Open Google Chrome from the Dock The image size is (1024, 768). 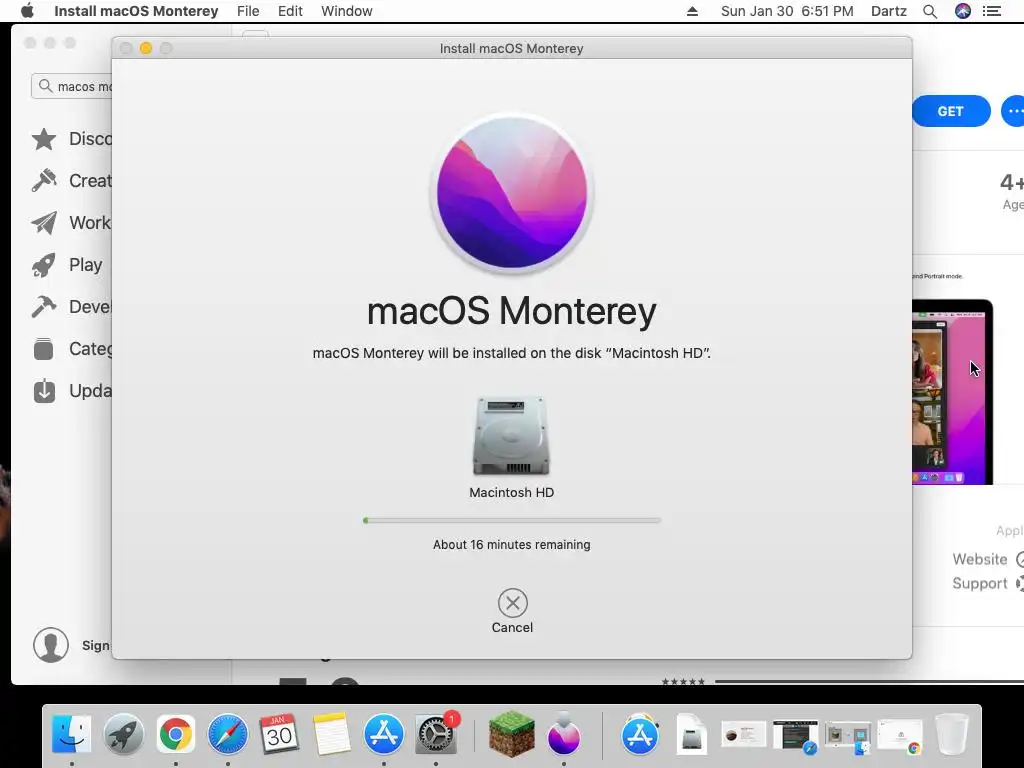[176, 734]
